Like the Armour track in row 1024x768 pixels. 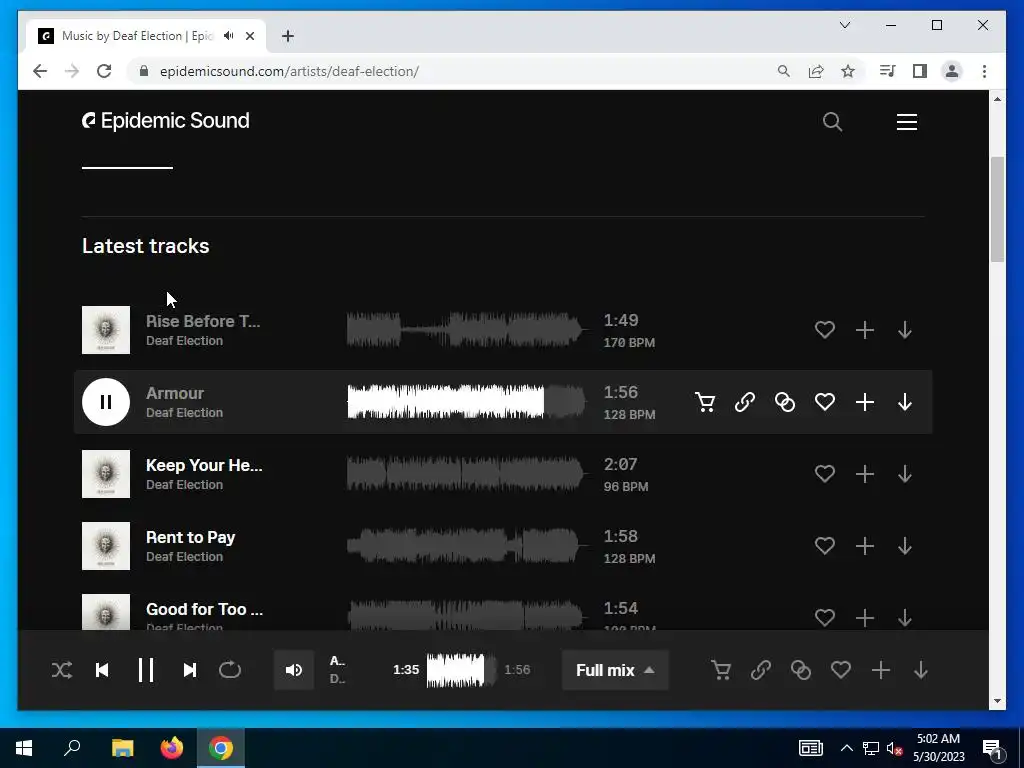click(x=825, y=402)
